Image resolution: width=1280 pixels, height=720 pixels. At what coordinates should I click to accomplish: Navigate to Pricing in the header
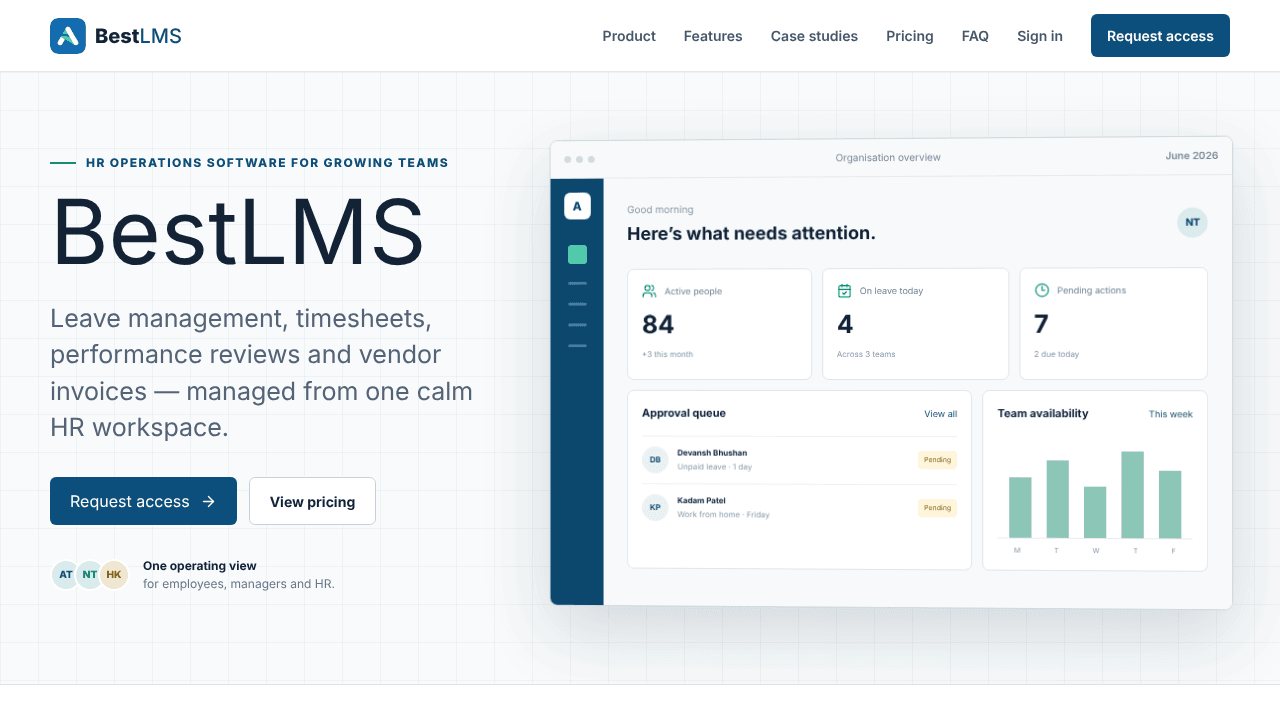pos(910,36)
